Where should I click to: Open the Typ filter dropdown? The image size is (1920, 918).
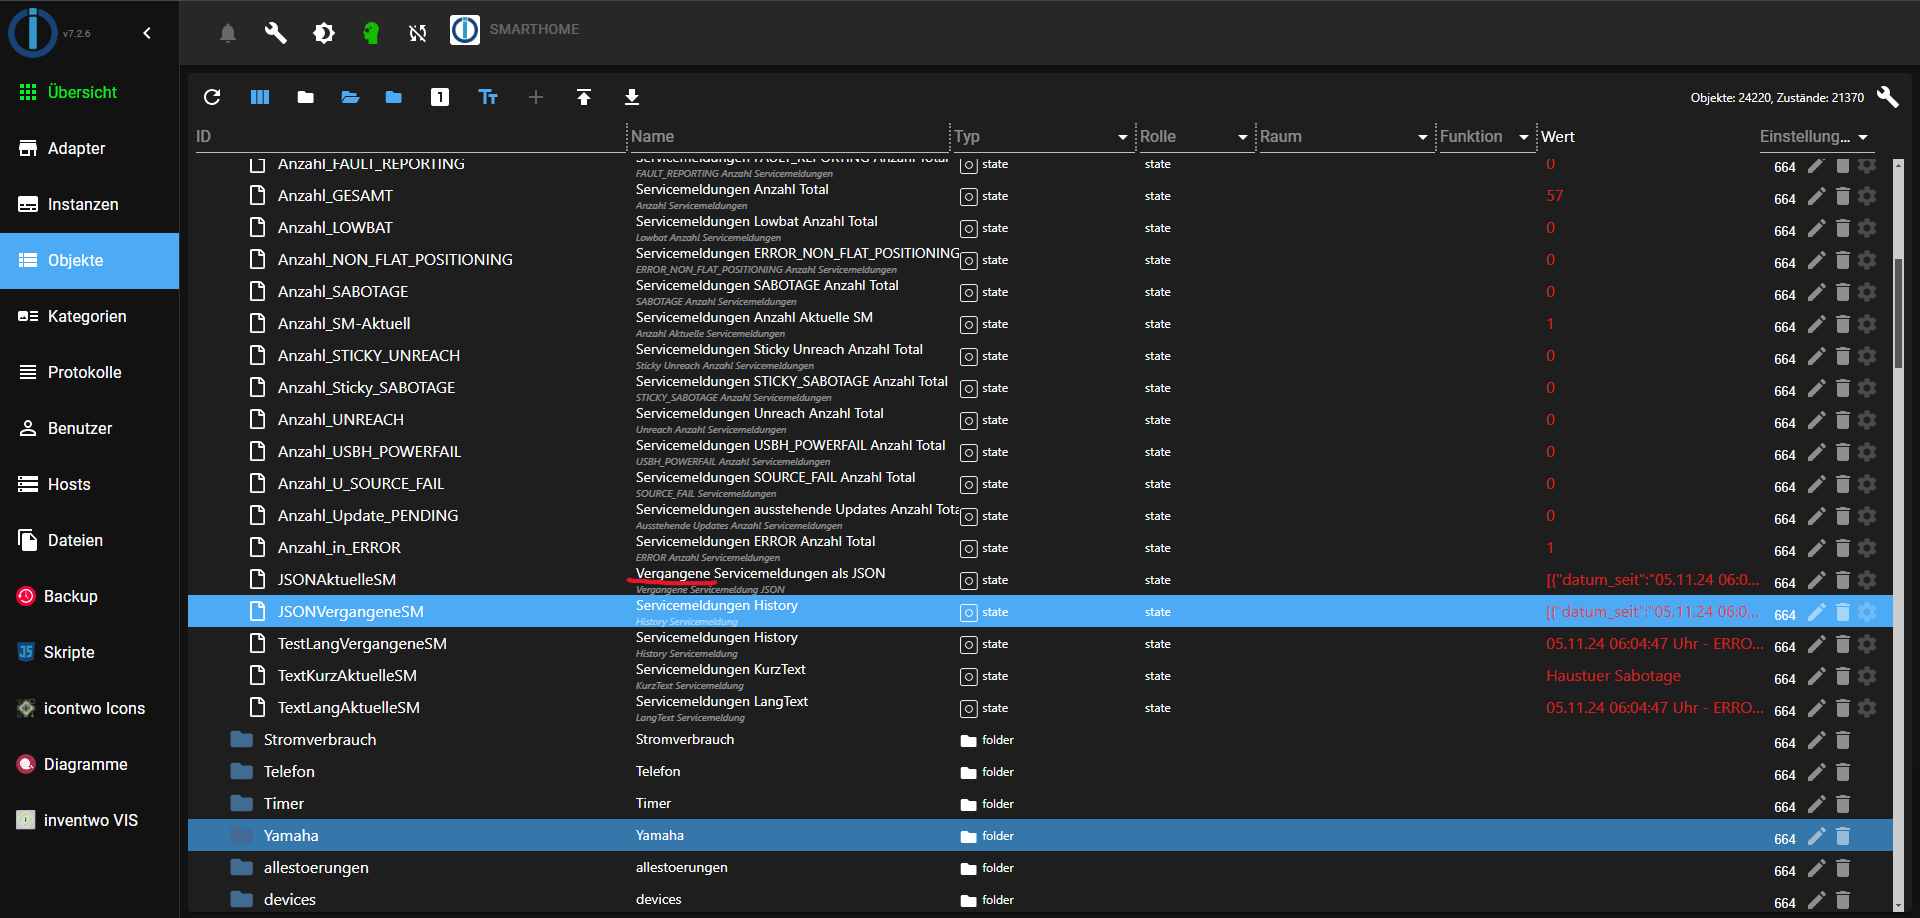click(x=1122, y=137)
